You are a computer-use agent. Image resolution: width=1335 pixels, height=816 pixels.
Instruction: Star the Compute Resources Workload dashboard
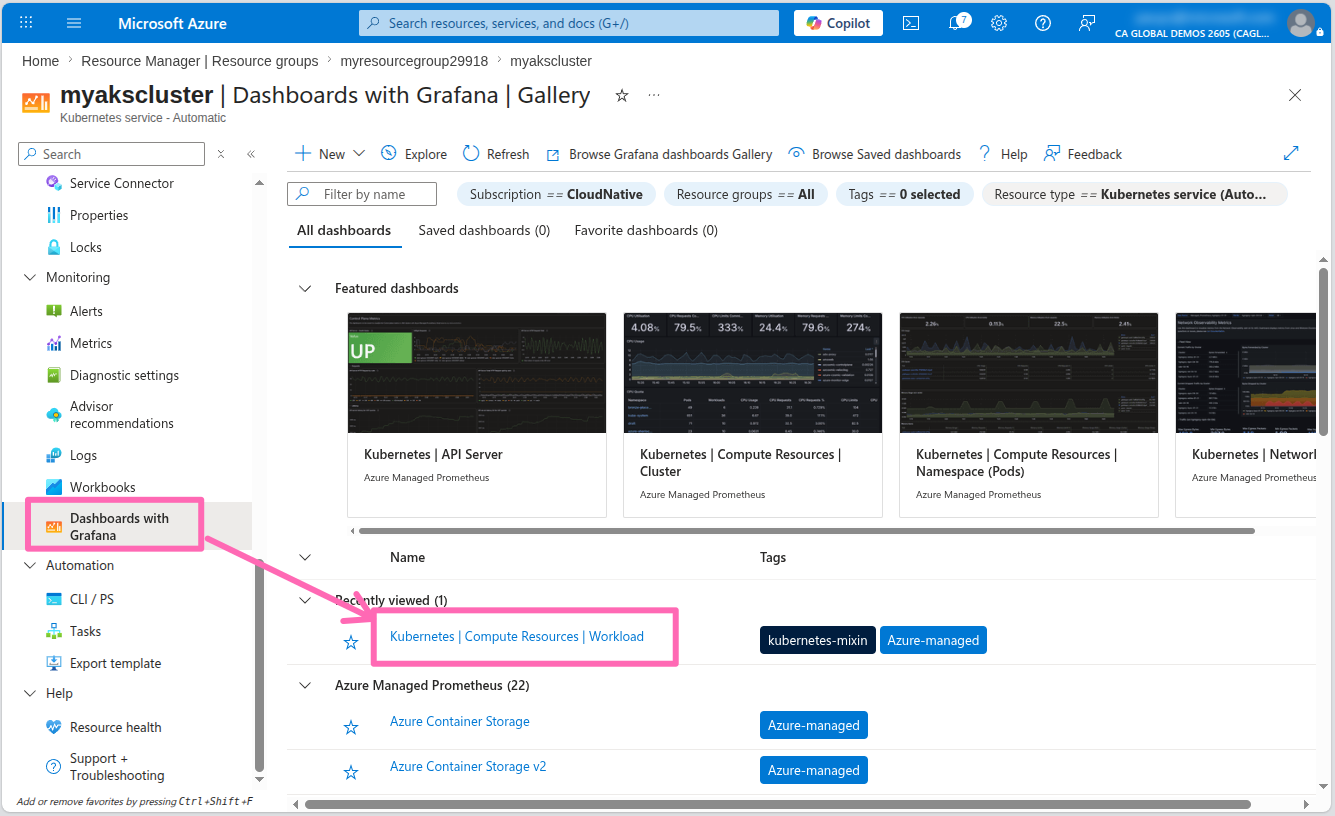pos(351,642)
